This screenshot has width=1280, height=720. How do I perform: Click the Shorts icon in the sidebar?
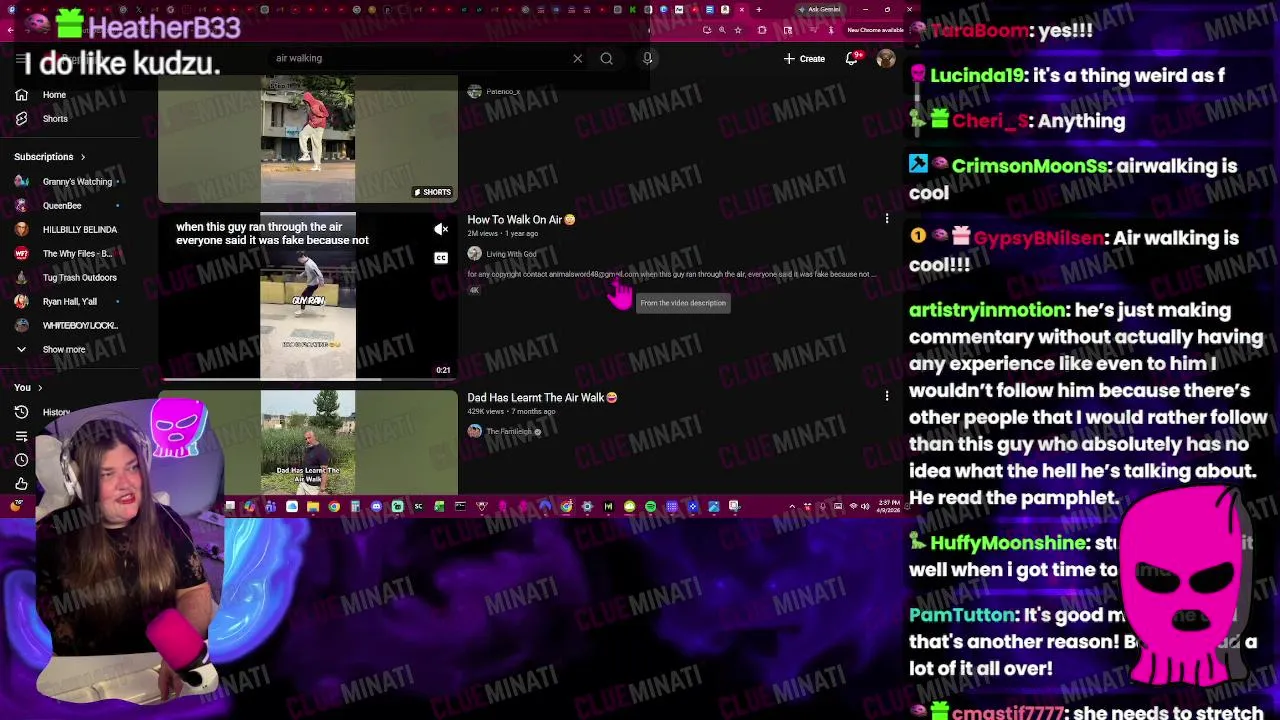point(21,119)
